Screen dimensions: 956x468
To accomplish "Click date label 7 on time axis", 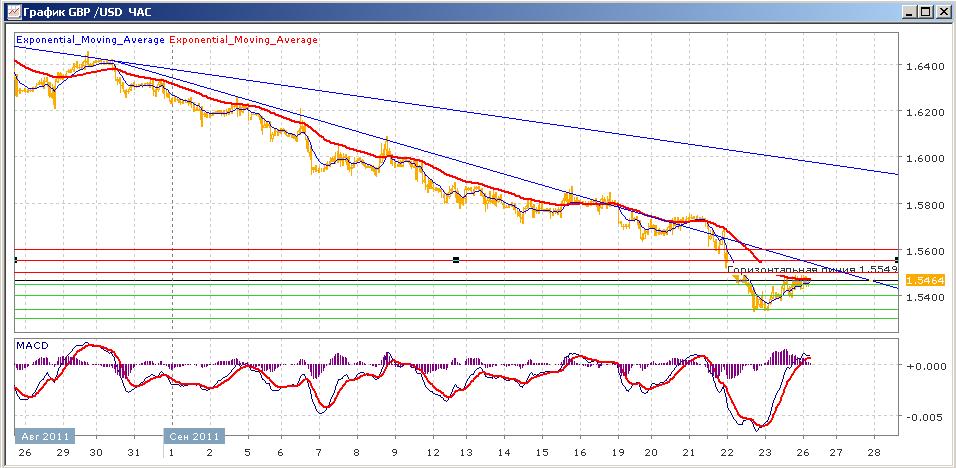I will tap(318, 453).
